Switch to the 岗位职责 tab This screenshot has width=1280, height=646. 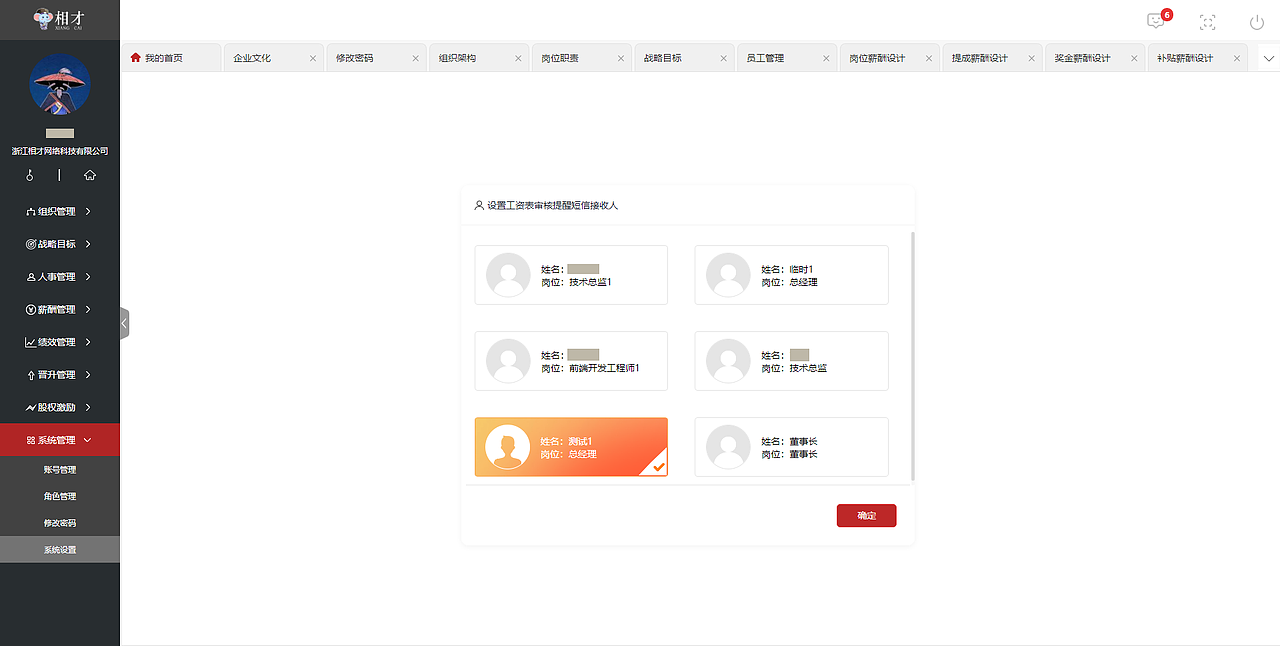[581, 58]
